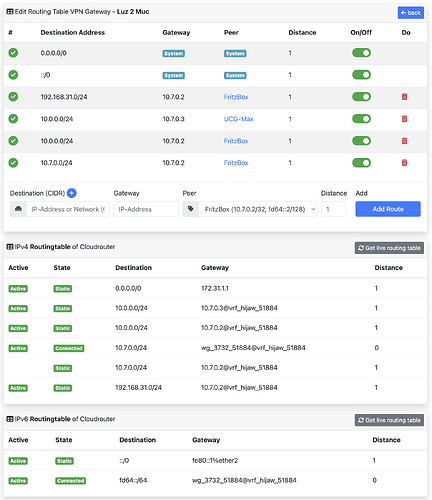Viewport: 432px width, 500px height.
Task: Focus the Gateway IP-Address input field
Action: [x=146, y=209]
